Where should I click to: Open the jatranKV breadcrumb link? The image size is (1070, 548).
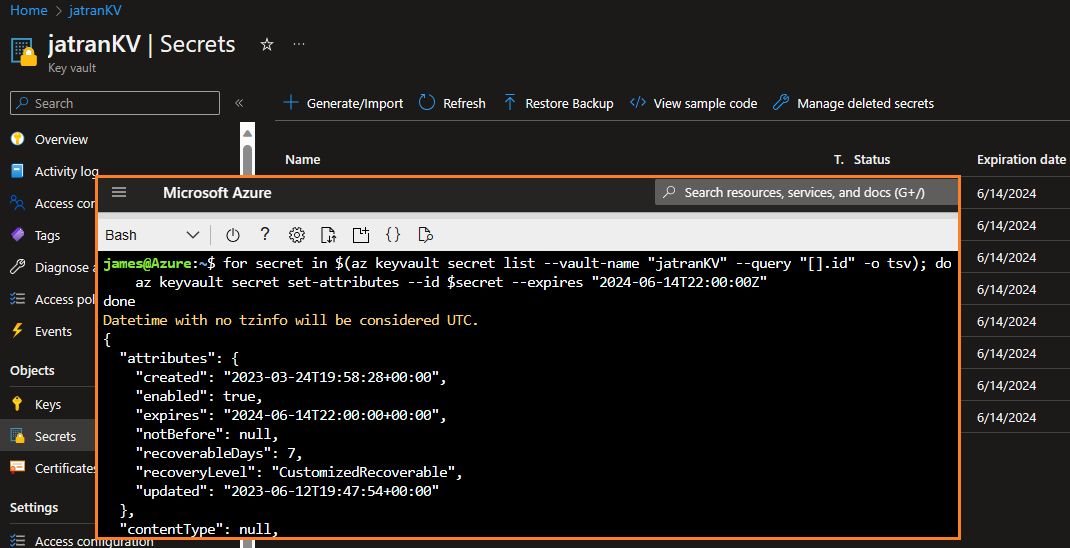96,11
